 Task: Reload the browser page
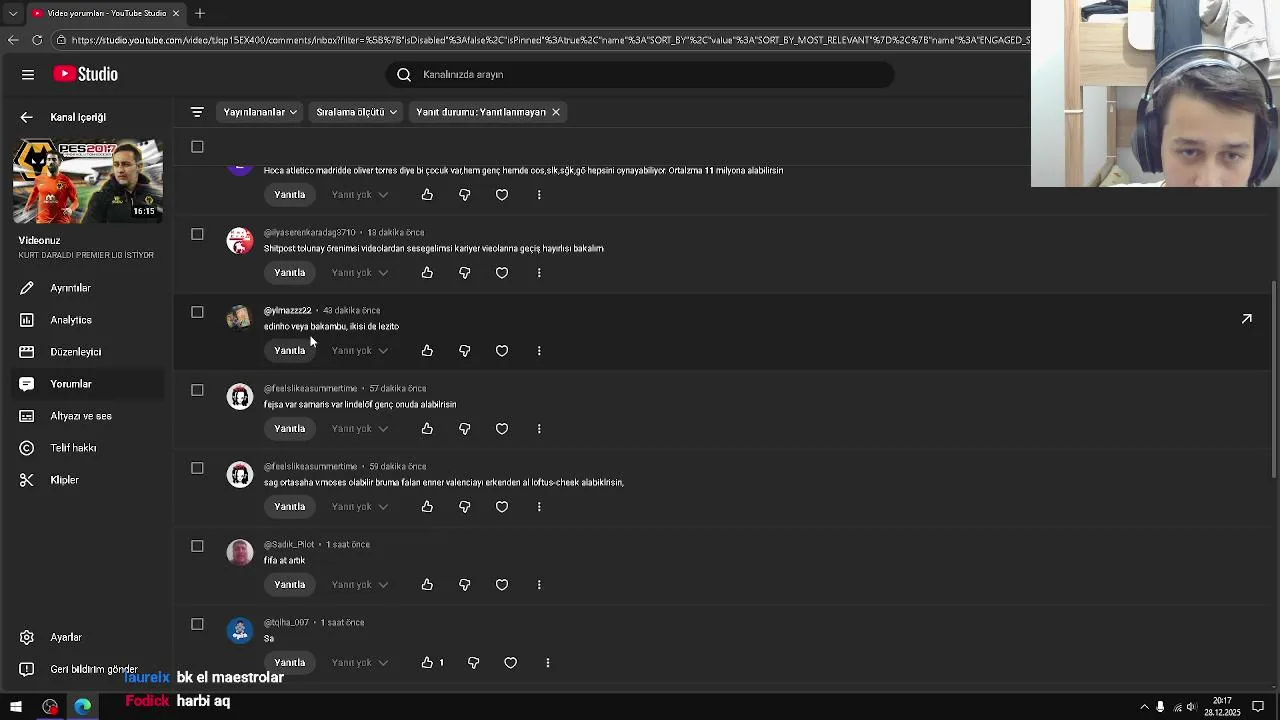point(37,40)
